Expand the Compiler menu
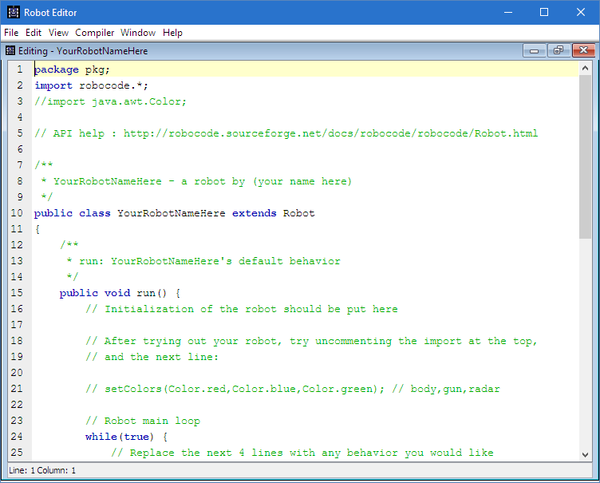This screenshot has height=483, width=600. pos(95,32)
